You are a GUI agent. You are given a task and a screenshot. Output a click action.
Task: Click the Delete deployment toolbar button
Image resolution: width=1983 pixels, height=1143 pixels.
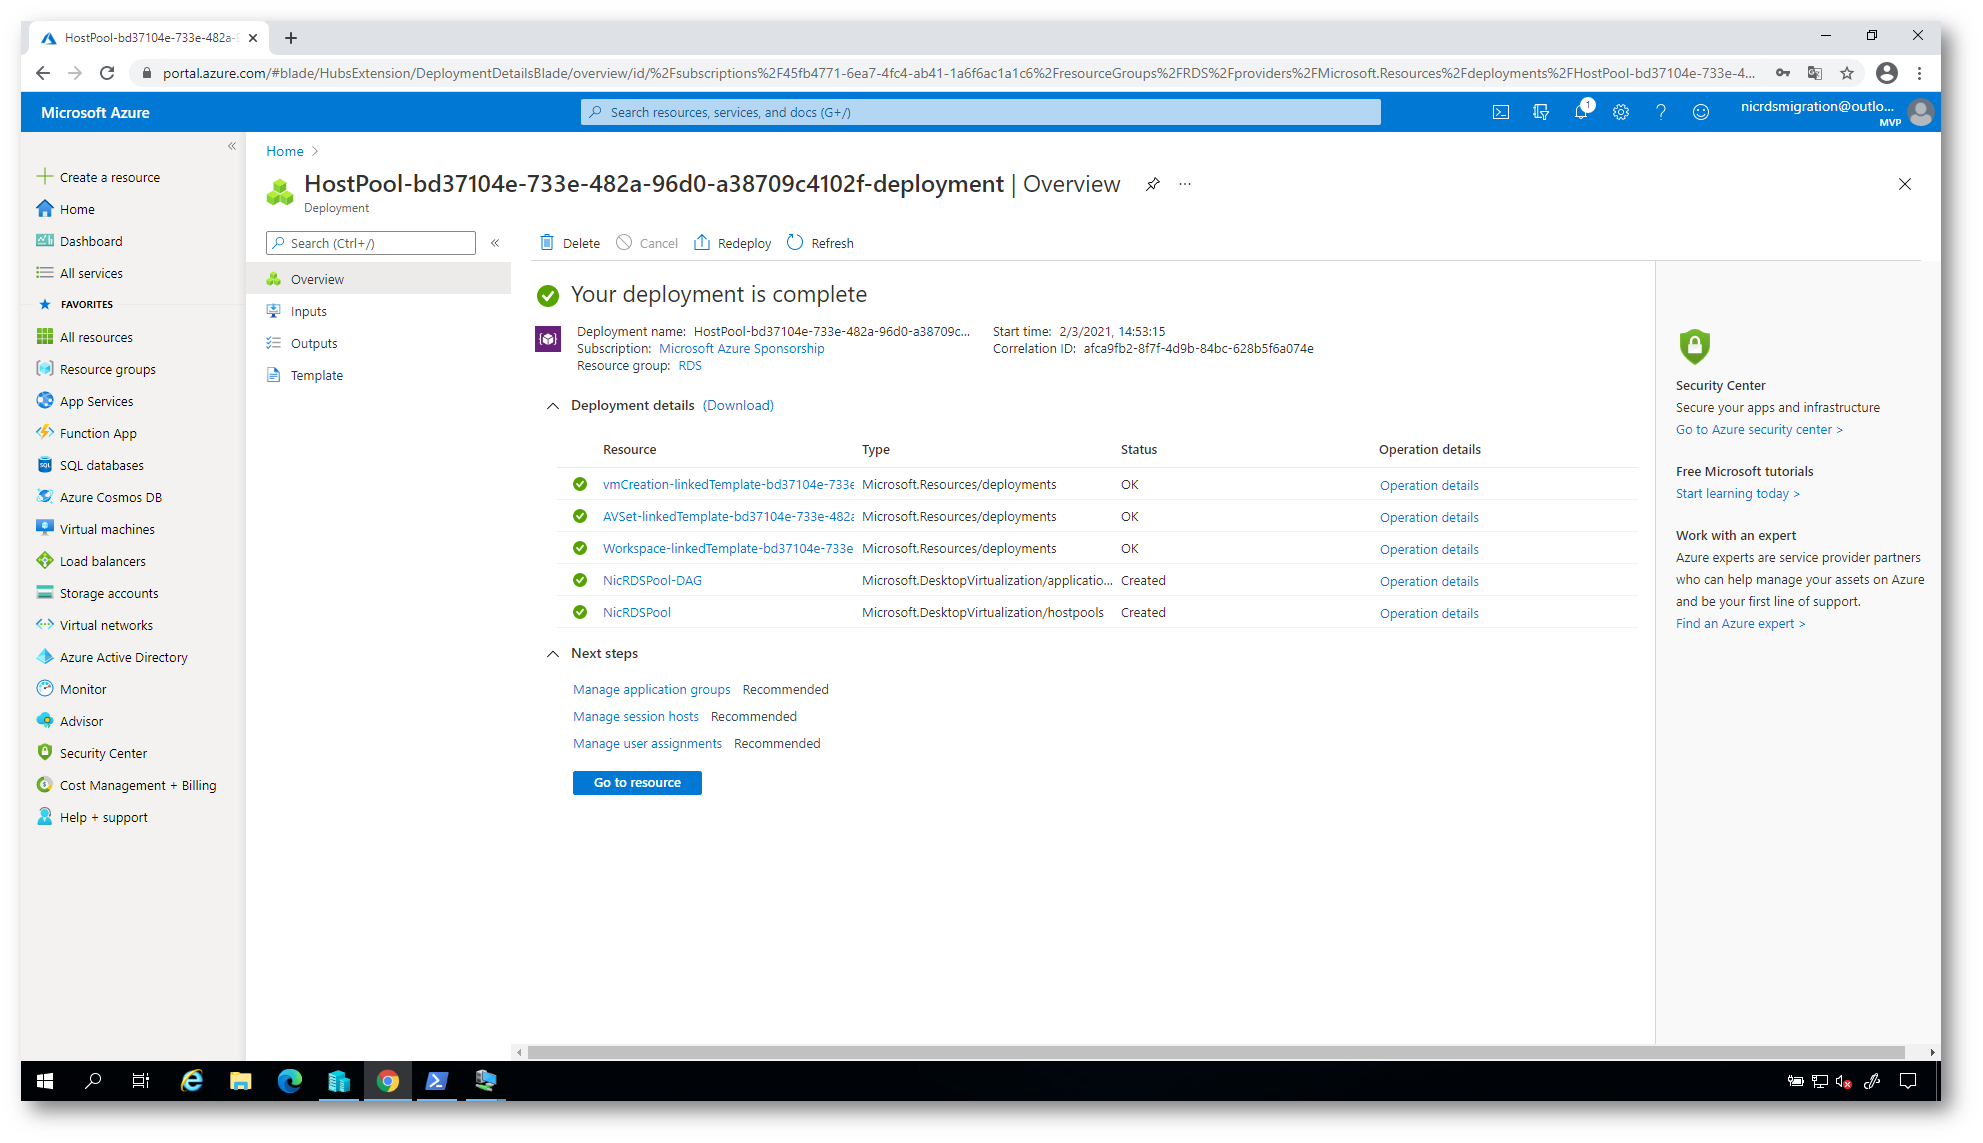(x=570, y=243)
